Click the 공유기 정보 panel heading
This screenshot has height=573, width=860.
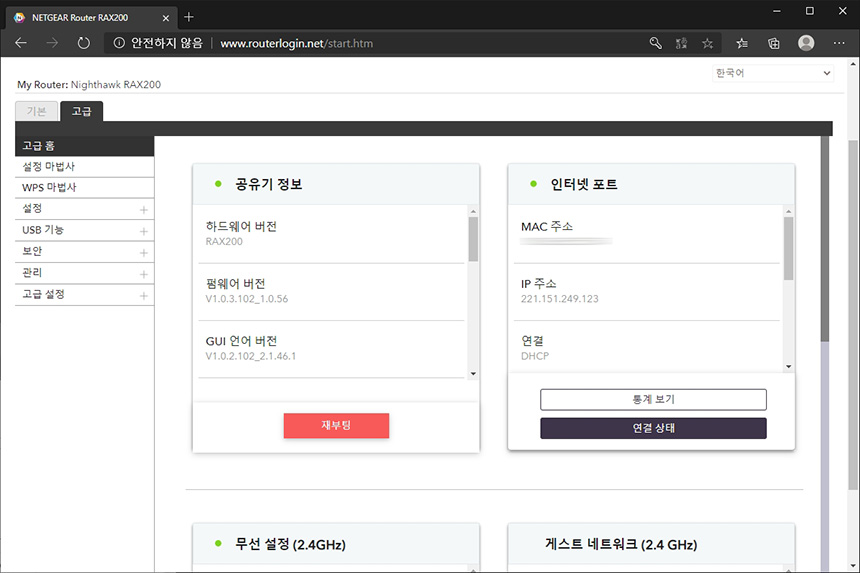tap(269, 184)
